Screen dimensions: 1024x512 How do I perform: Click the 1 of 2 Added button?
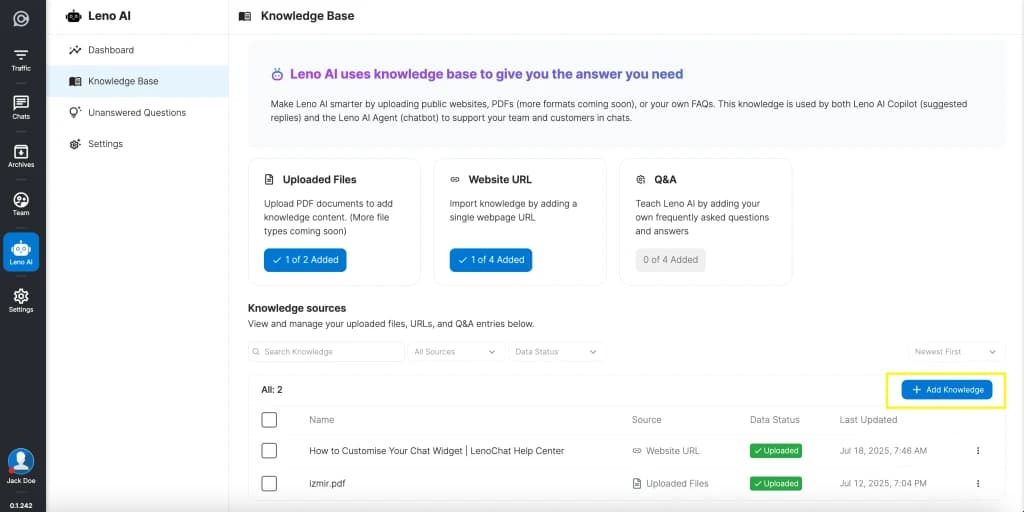(305, 260)
